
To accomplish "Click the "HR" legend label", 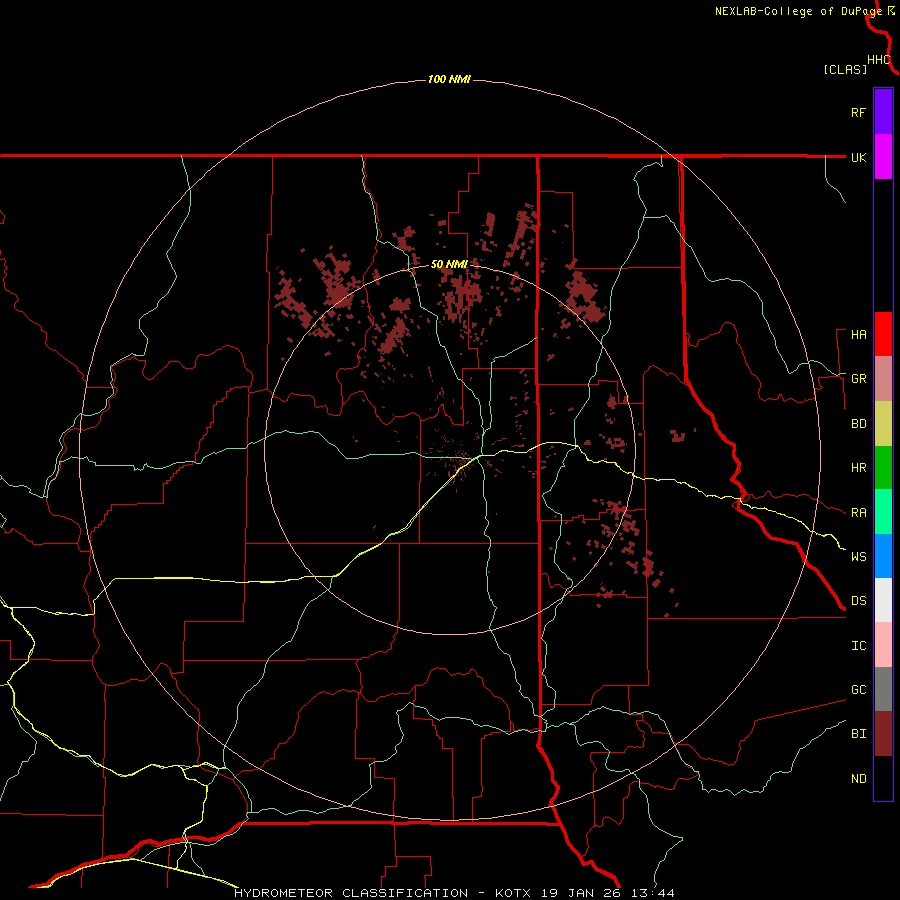I will pyautogui.click(x=858, y=468).
